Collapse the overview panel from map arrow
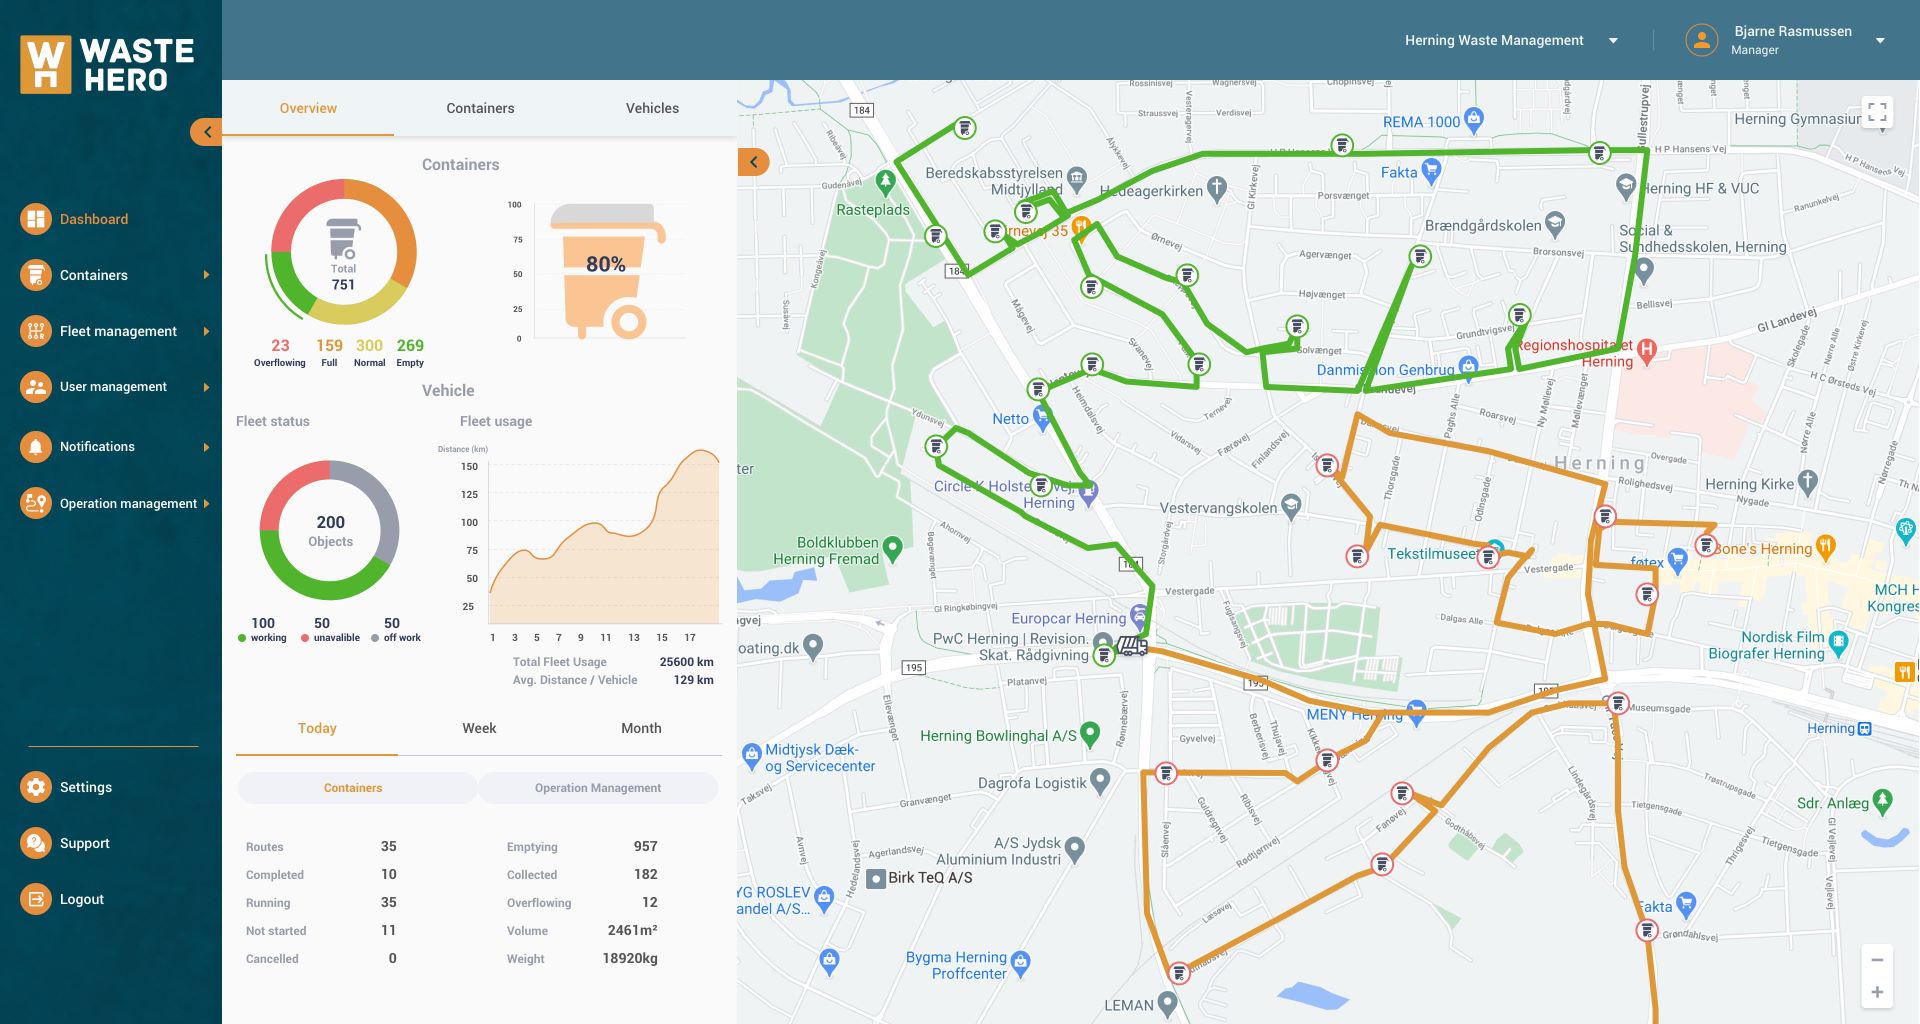The height and width of the screenshot is (1024, 1920). (x=753, y=162)
